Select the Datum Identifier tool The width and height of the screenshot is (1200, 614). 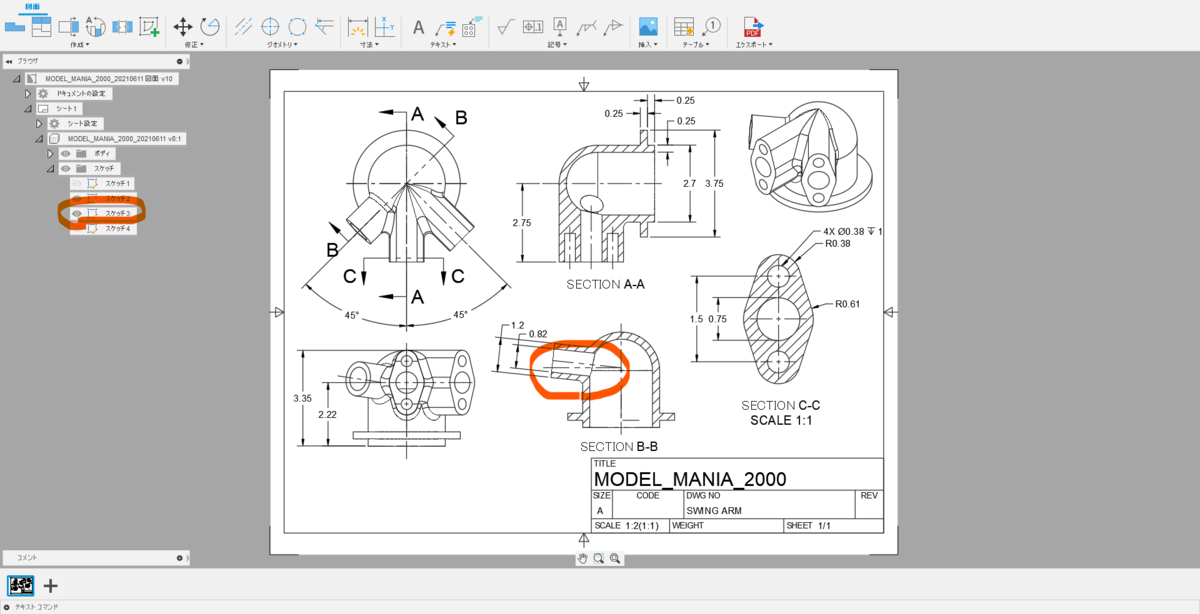pyautogui.click(x=560, y=26)
